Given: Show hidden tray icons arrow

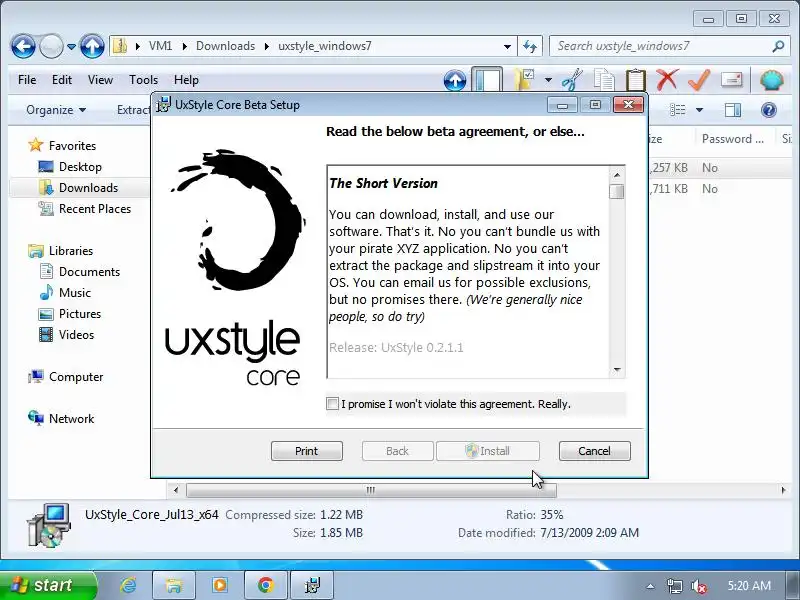Looking at the screenshot, I should pyautogui.click(x=650, y=586).
